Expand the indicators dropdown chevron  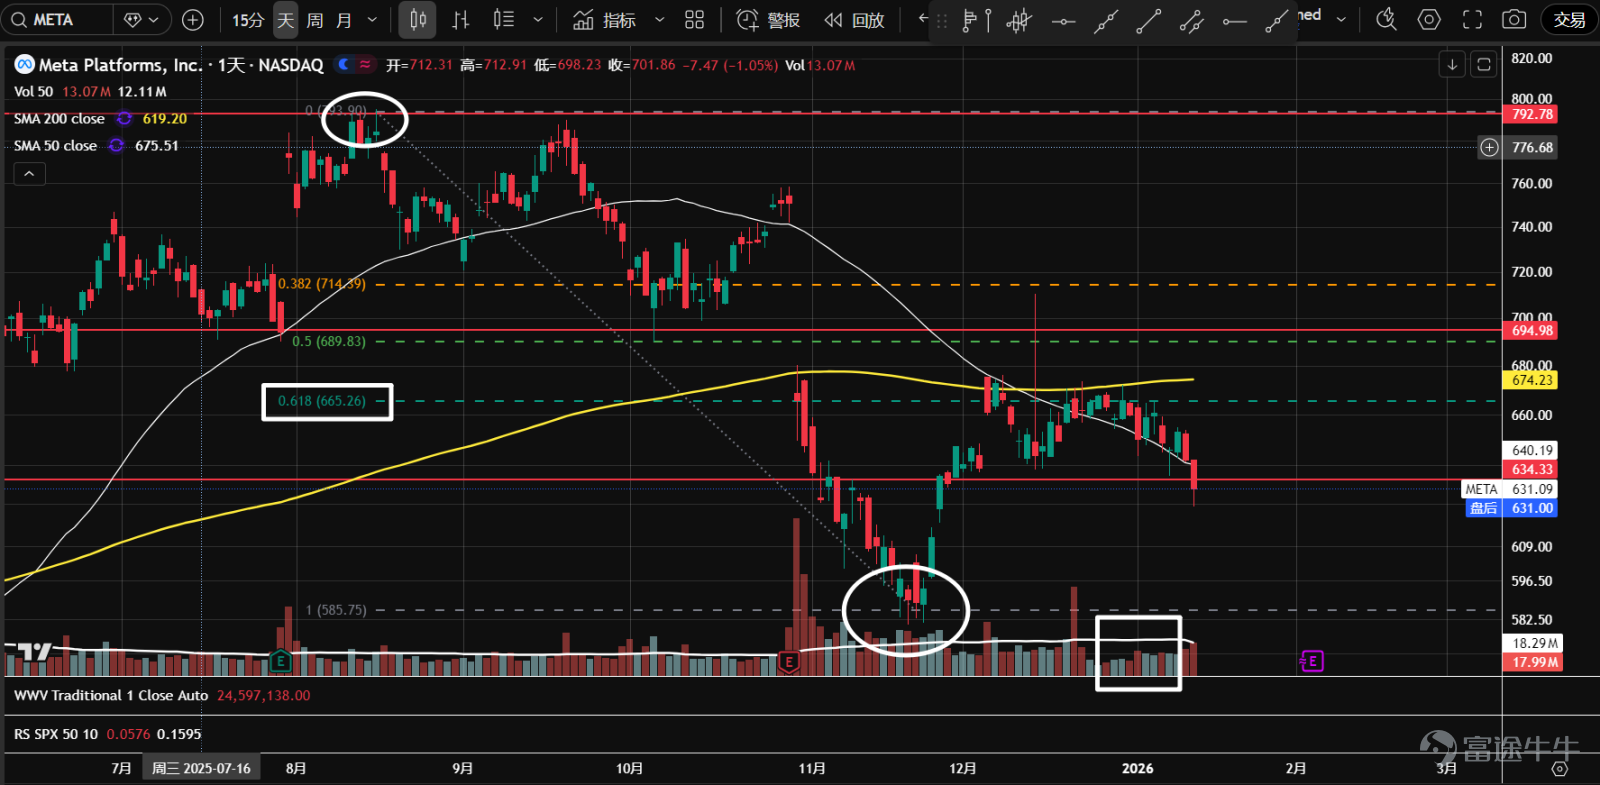[659, 19]
